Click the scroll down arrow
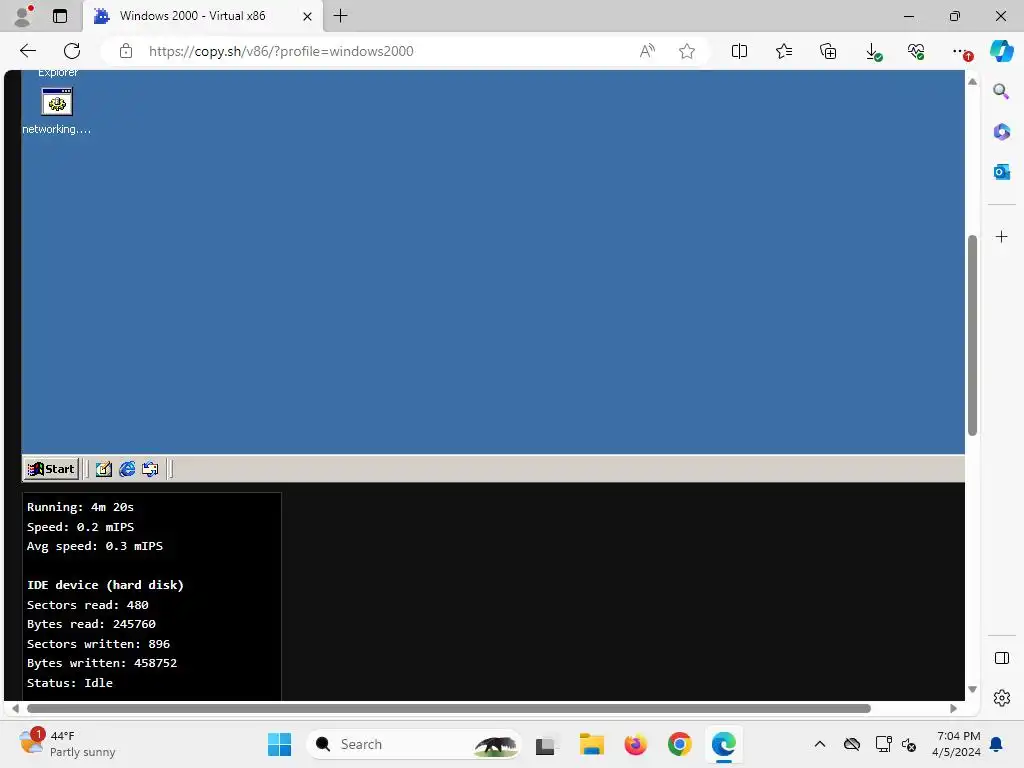This screenshot has height=768, width=1024. coord(972,690)
